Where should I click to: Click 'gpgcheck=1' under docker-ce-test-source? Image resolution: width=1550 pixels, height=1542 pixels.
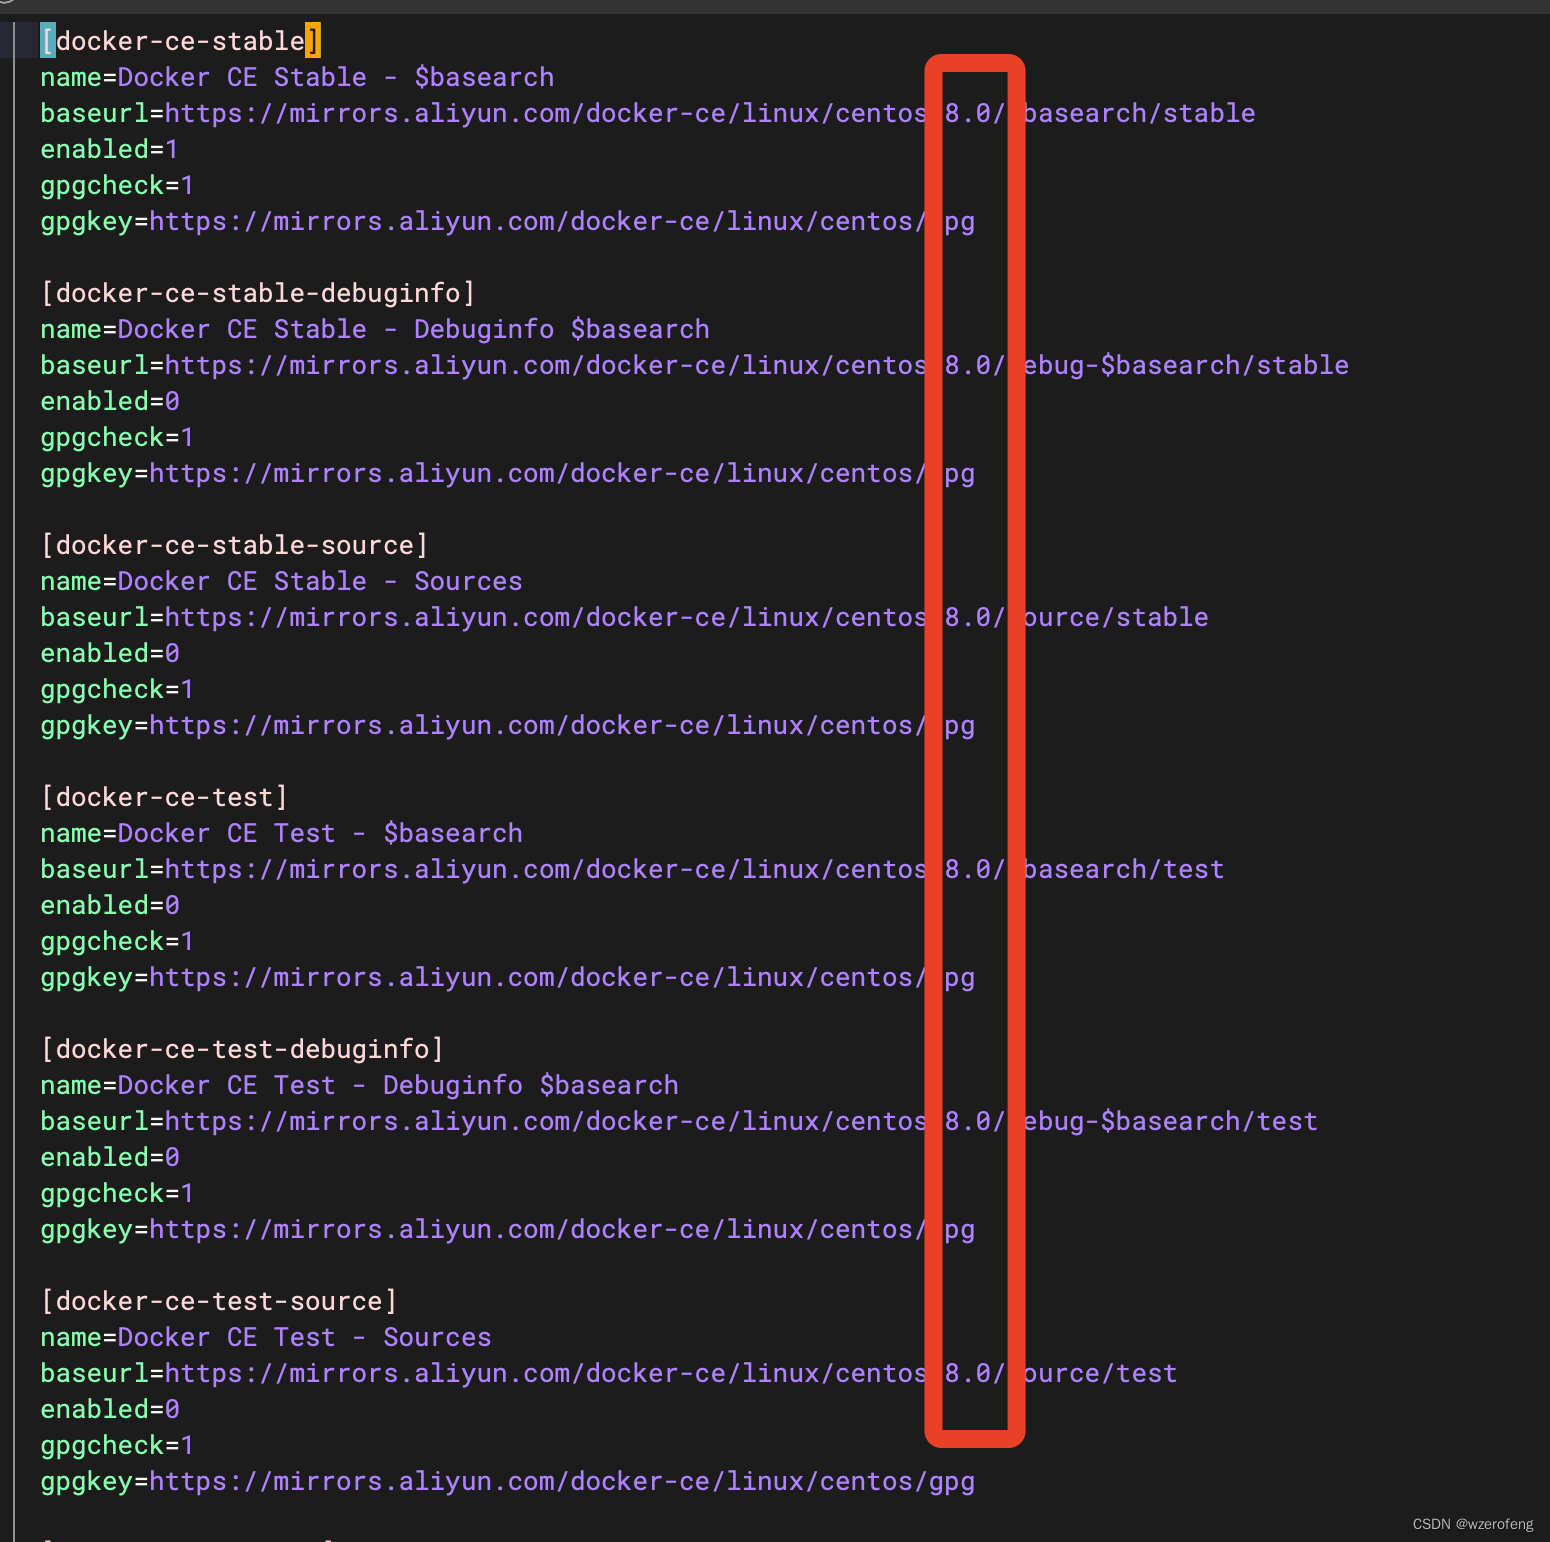pyautogui.click(x=117, y=1445)
